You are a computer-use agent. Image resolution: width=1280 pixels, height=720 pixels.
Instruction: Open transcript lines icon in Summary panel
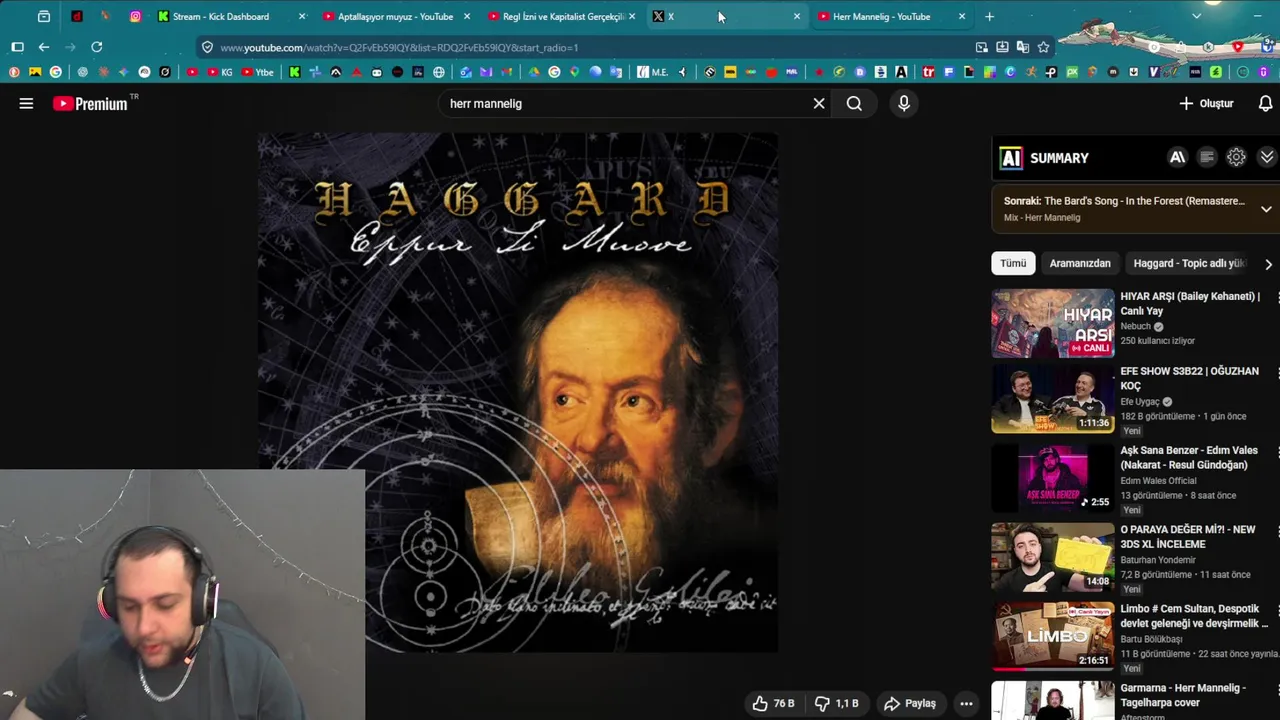[x=1207, y=157]
